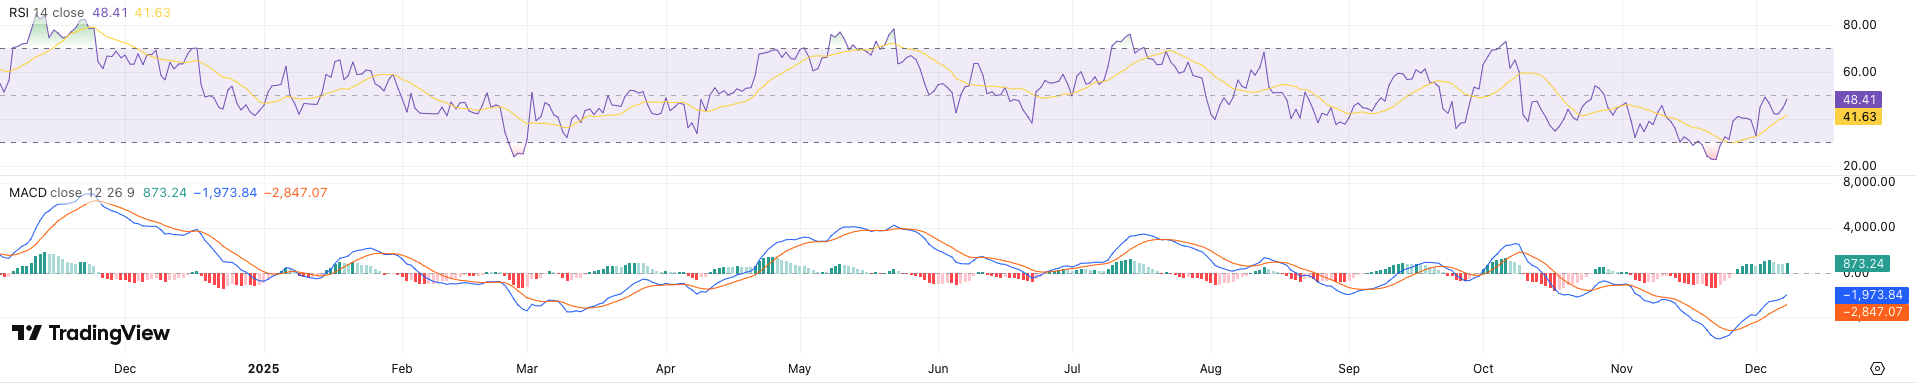Viewport: 1916px width, 383px height.
Task: Click the MACD histogram value 873.24 in legend
Action: click(x=165, y=193)
